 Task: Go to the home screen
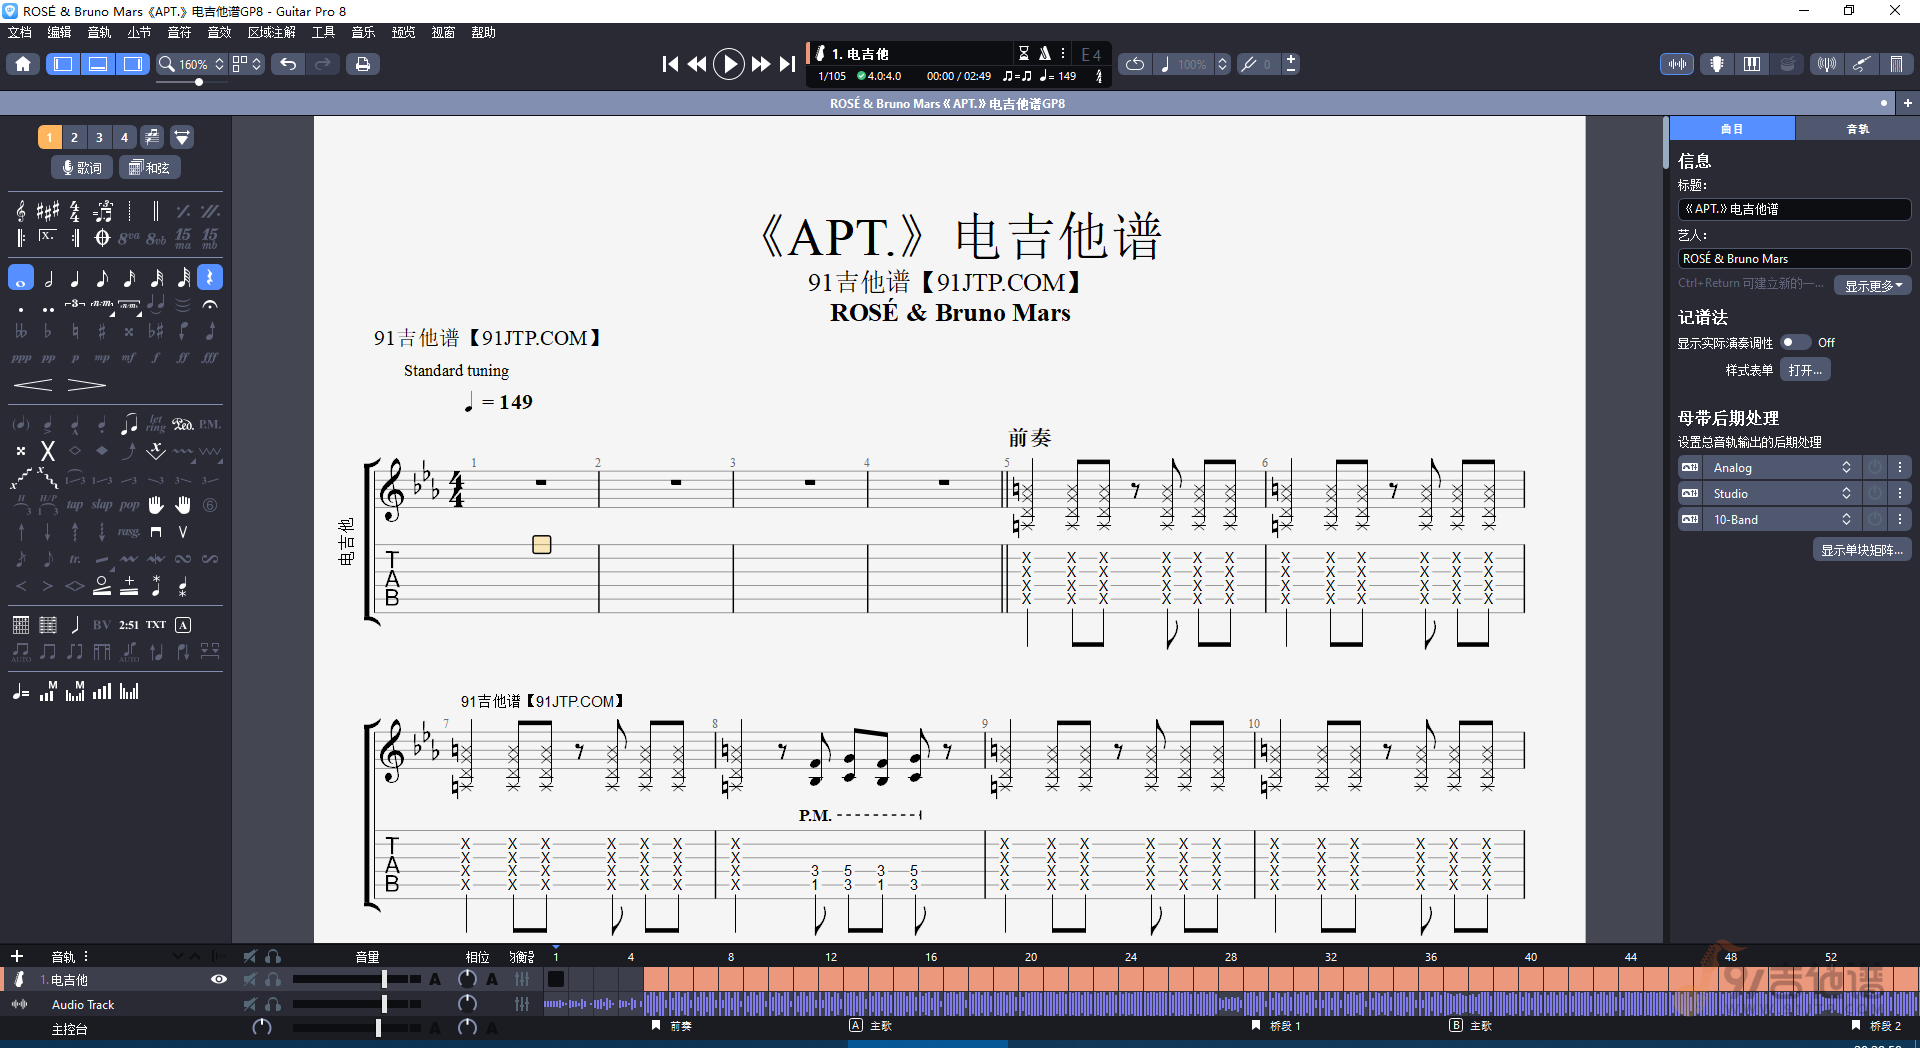[23, 64]
